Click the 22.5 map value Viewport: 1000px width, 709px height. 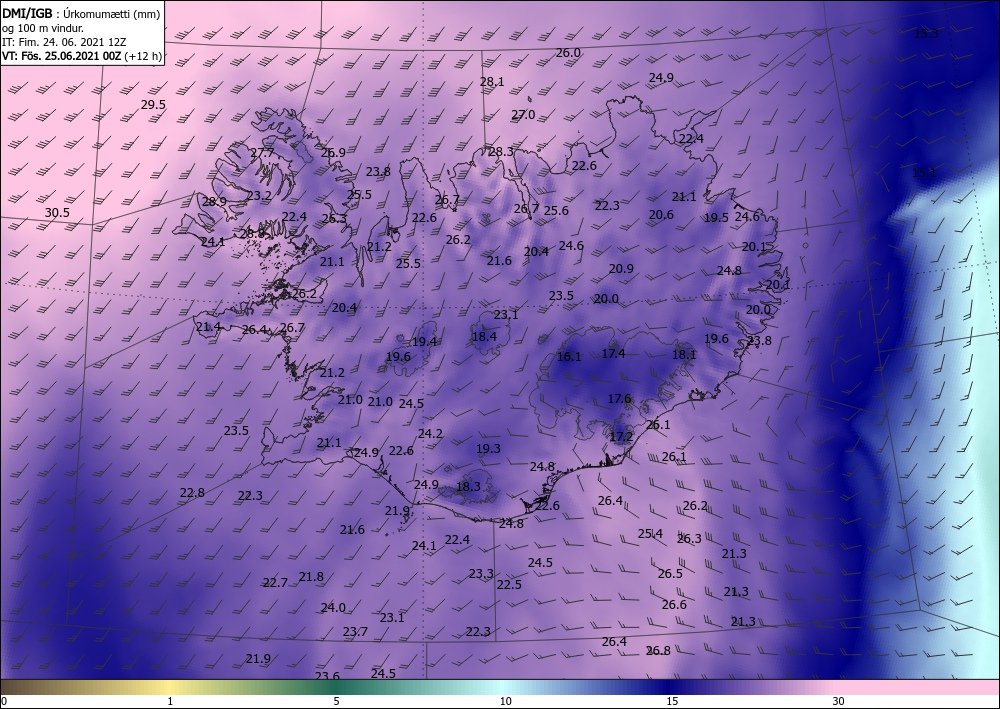coord(509,585)
